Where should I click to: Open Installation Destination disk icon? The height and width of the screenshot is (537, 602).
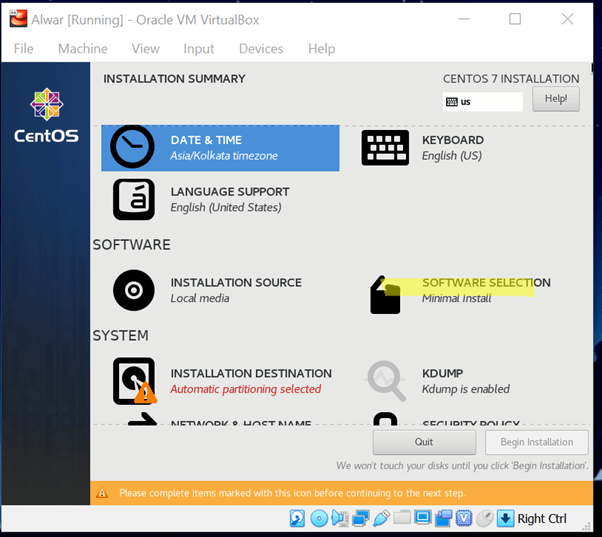click(133, 380)
